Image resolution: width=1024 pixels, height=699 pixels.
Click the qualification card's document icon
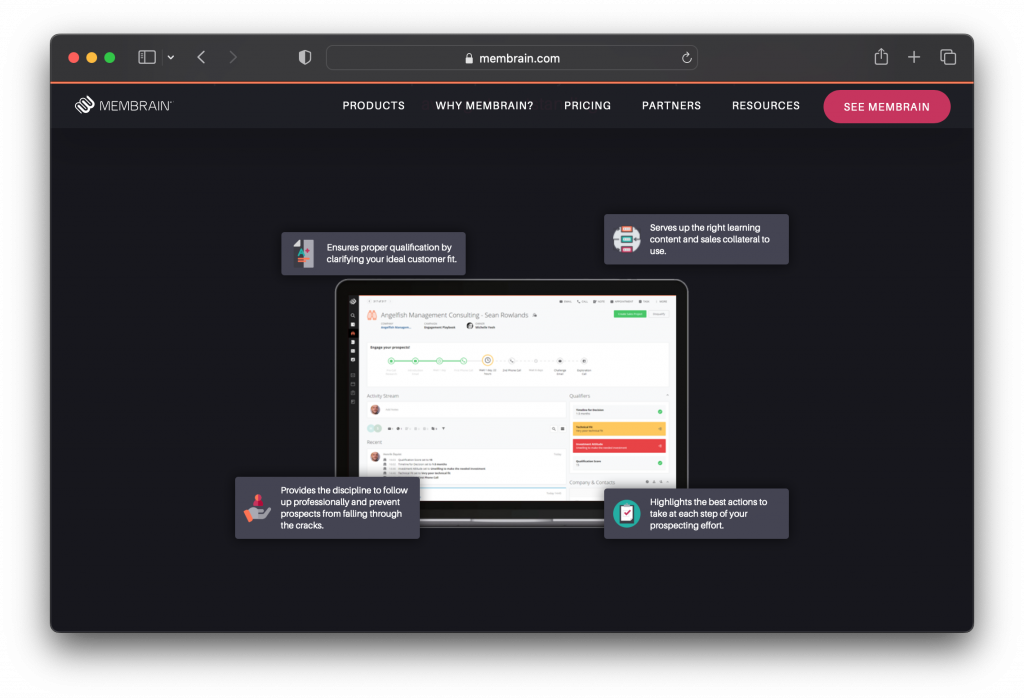coord(304,253)
